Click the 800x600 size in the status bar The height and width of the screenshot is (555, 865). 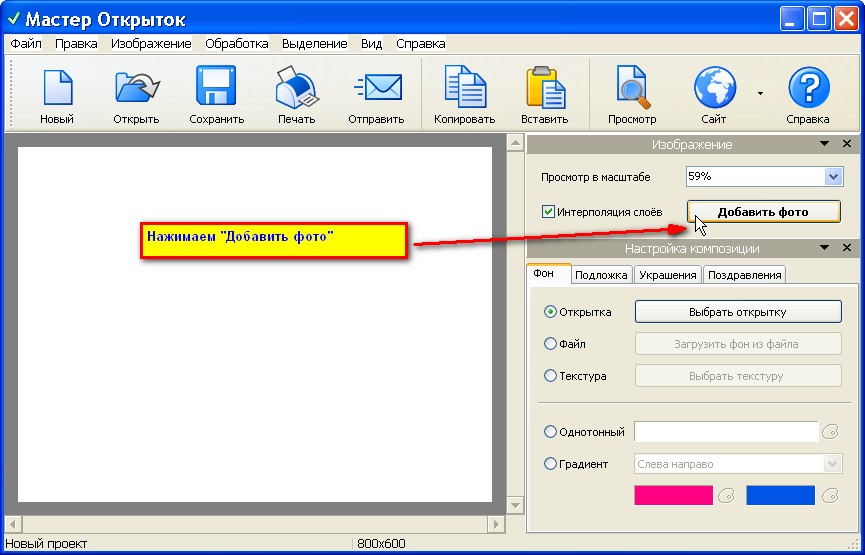[381, 543]
